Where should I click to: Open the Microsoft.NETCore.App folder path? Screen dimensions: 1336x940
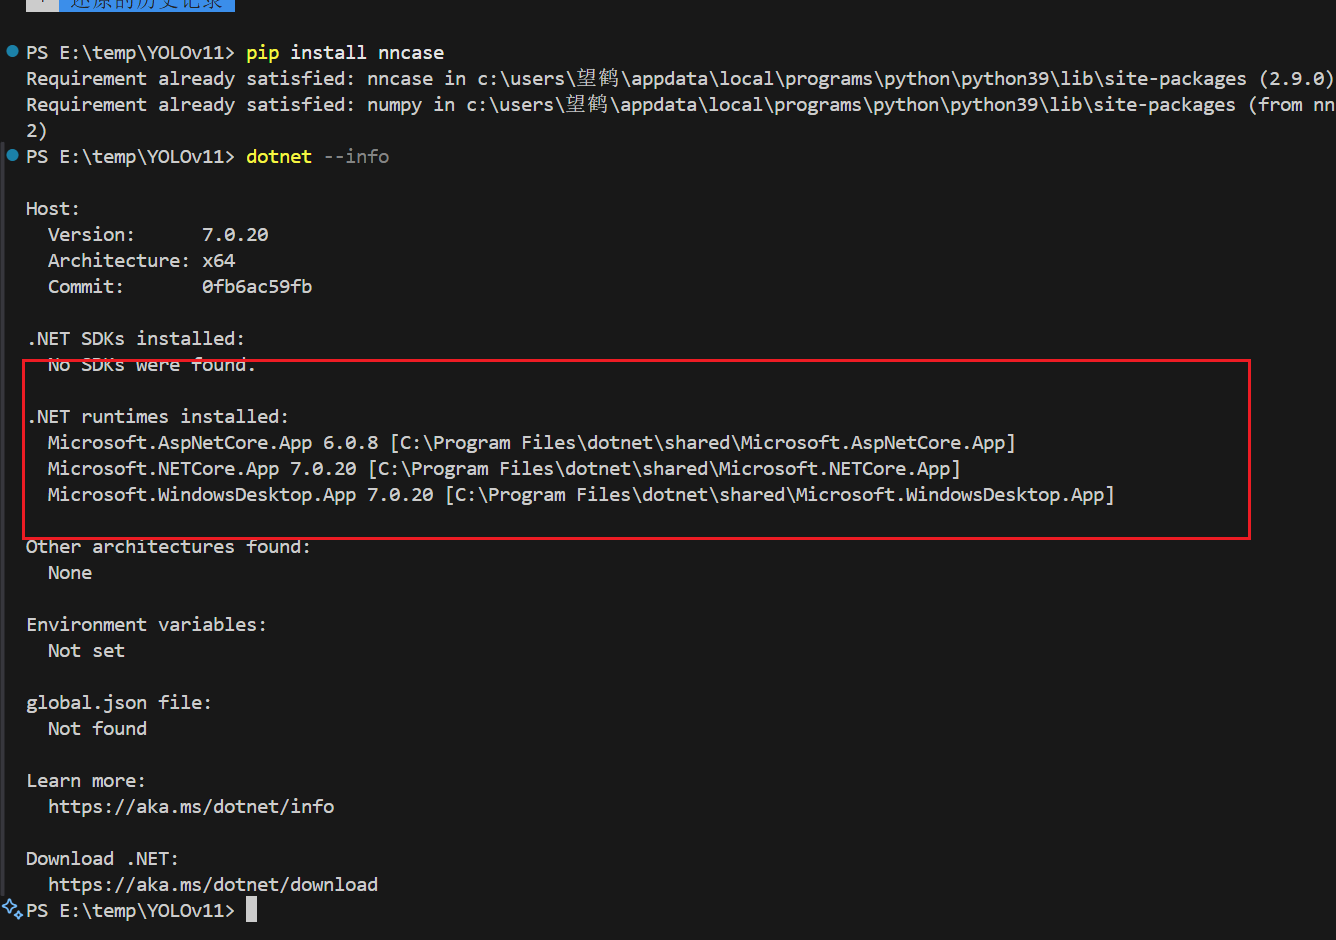pos(664,468)
